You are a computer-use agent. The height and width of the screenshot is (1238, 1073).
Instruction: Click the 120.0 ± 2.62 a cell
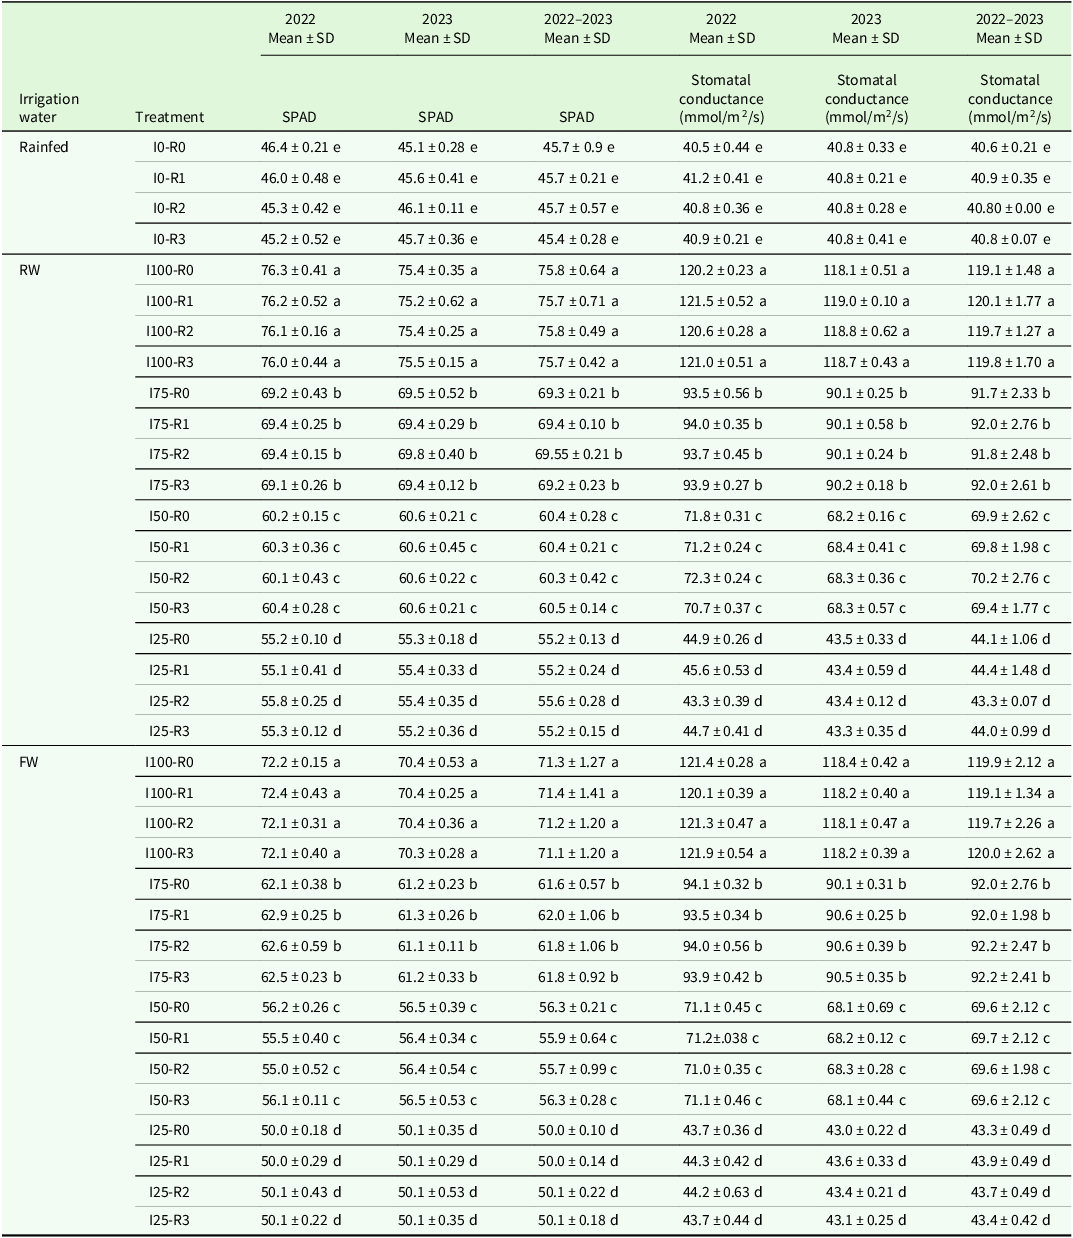[1010, 854]
